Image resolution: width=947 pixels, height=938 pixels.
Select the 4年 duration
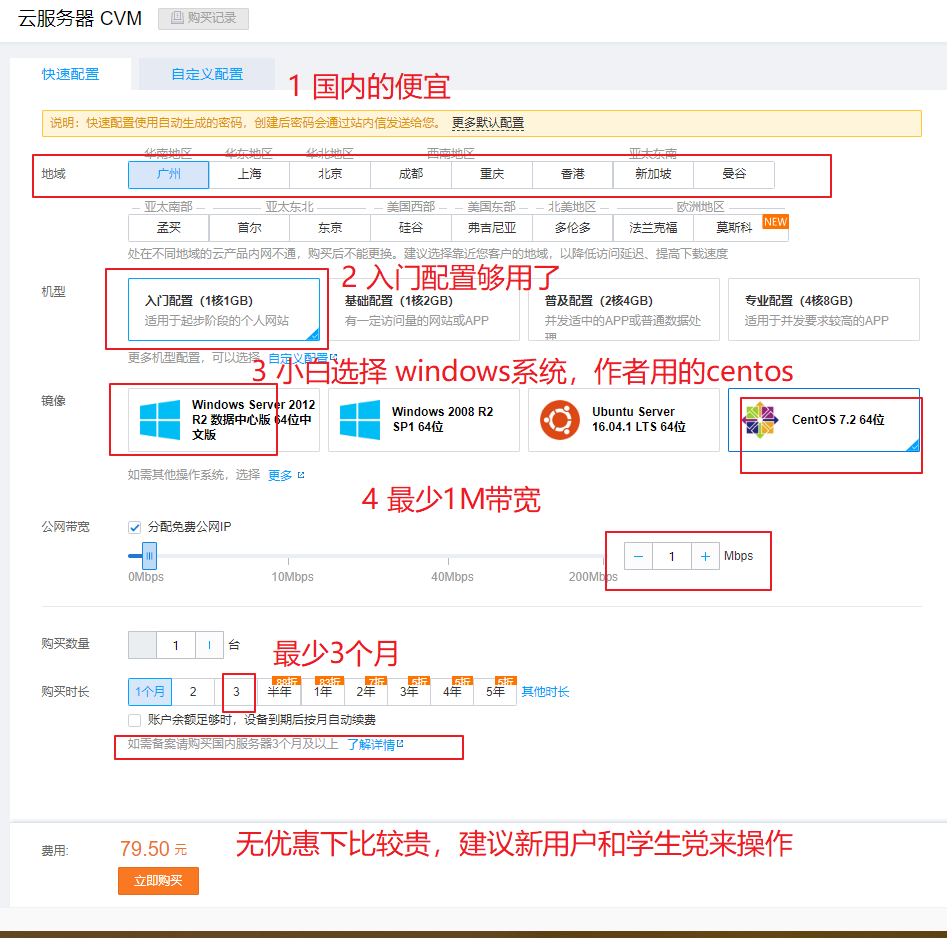(x=452, y=692)
